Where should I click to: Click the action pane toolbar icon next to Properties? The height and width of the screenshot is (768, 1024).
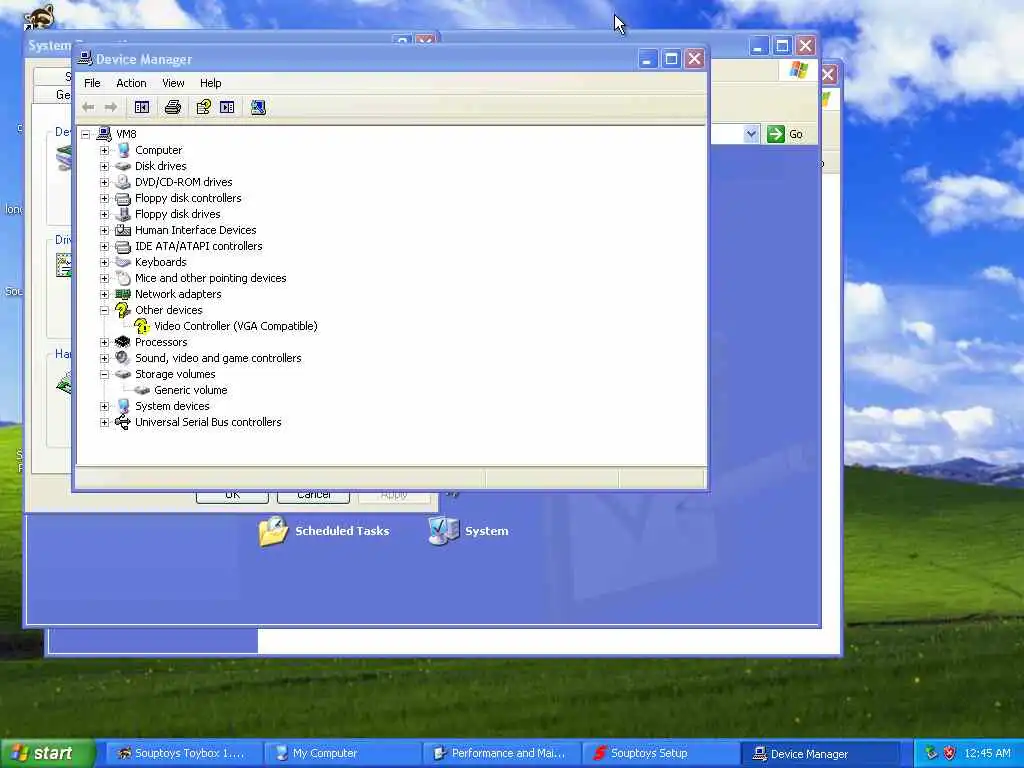[x=227, y=107]
